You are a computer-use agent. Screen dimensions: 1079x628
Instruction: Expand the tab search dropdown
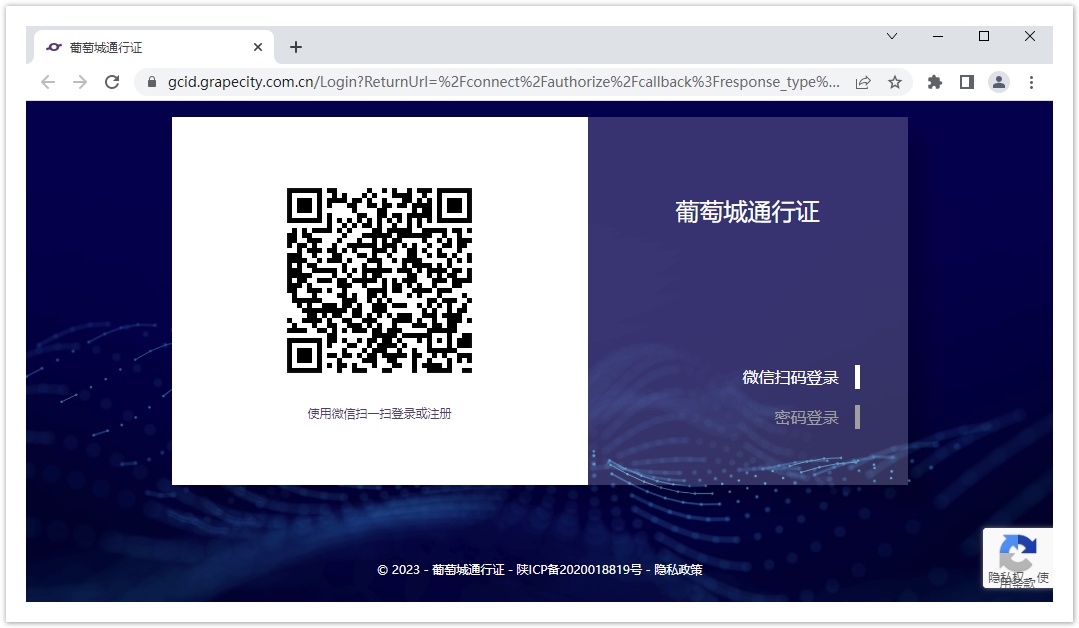point(892,36)
